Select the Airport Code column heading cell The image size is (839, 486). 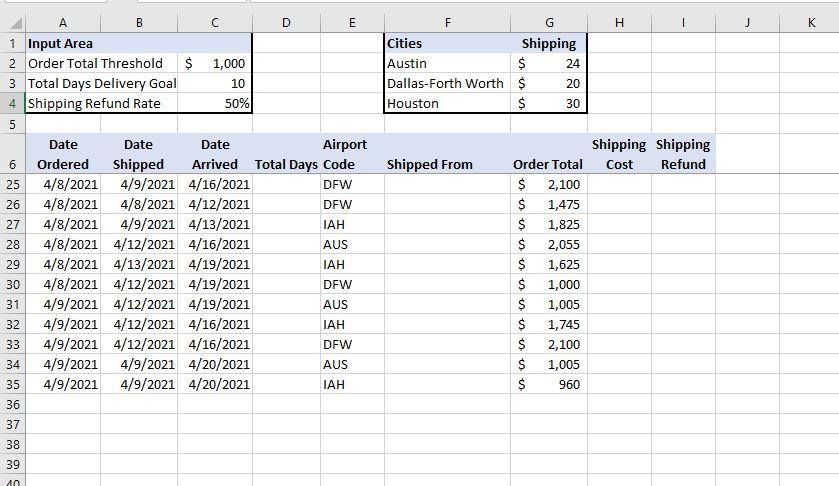(351, 154)
